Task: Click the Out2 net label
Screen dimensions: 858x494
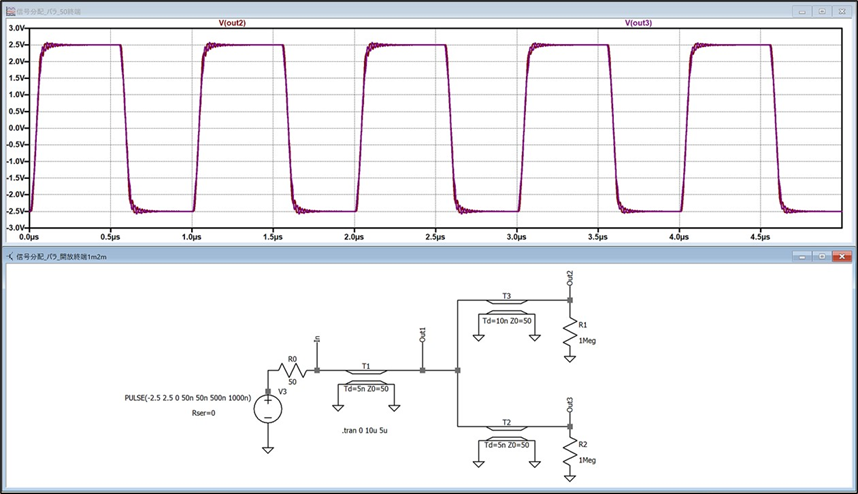Action: pyautogui.click(x=569, y=278)
